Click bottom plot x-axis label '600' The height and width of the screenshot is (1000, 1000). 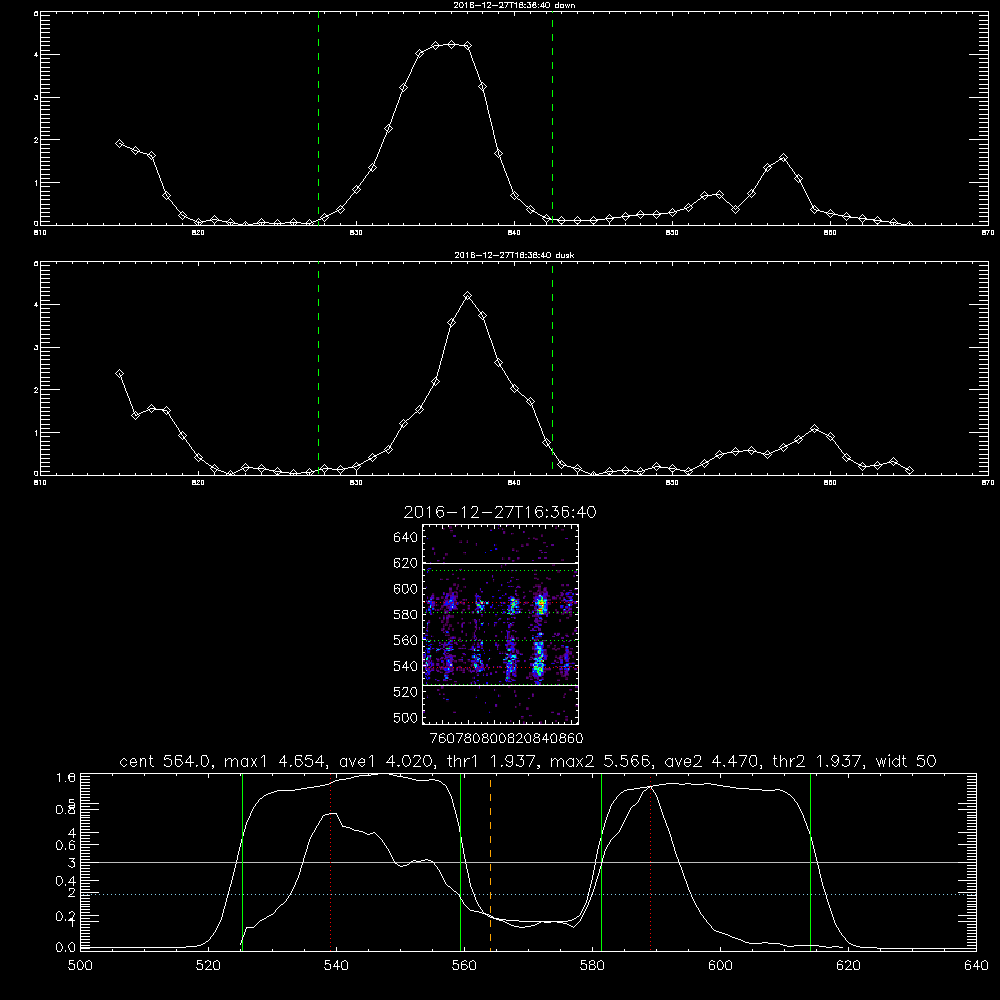(x=721, y=966)
